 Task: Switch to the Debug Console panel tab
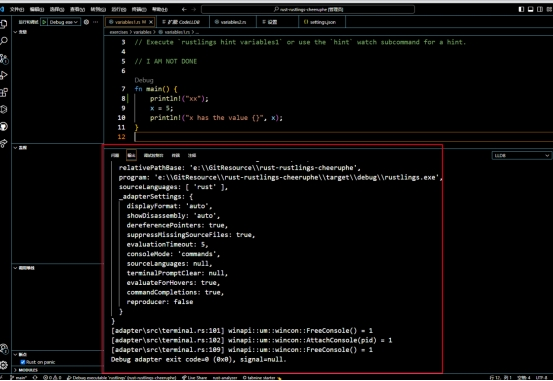(x=153, y=155)
